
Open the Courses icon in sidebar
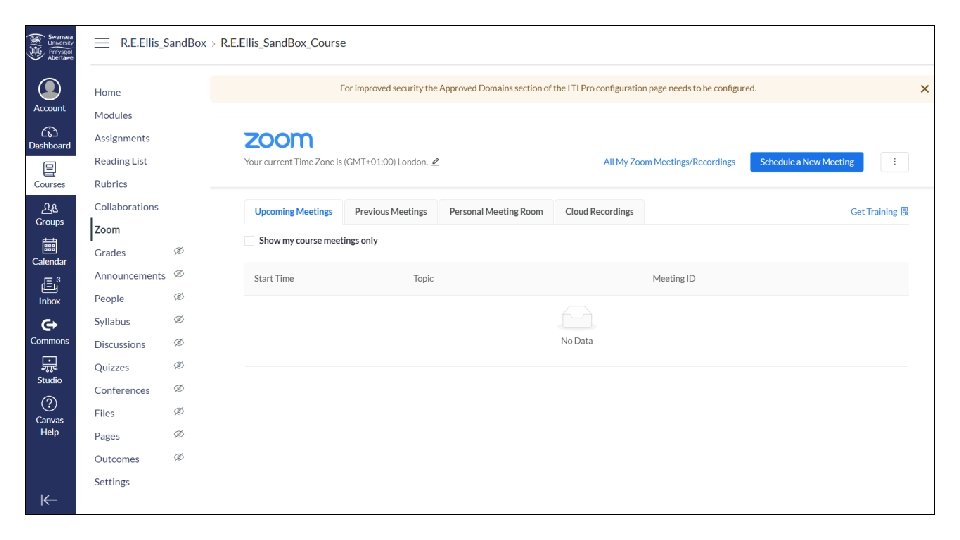pos(50,169)
